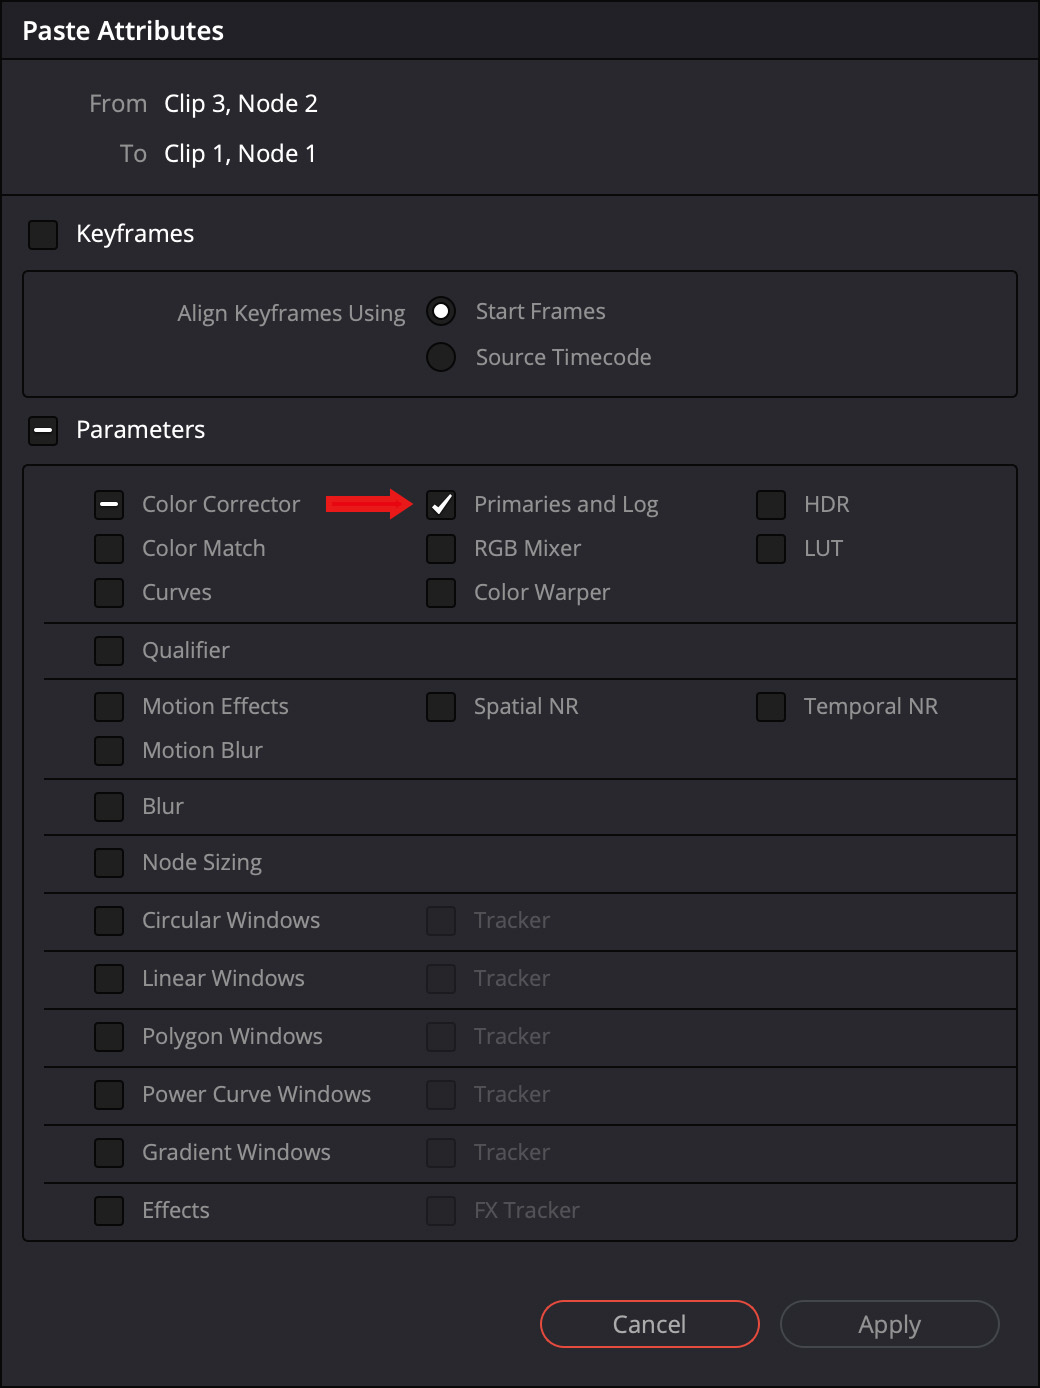Viewport: 1040px width, 1388px height.
Task: Enable Temporal NR checkbox
Action: 771,707
